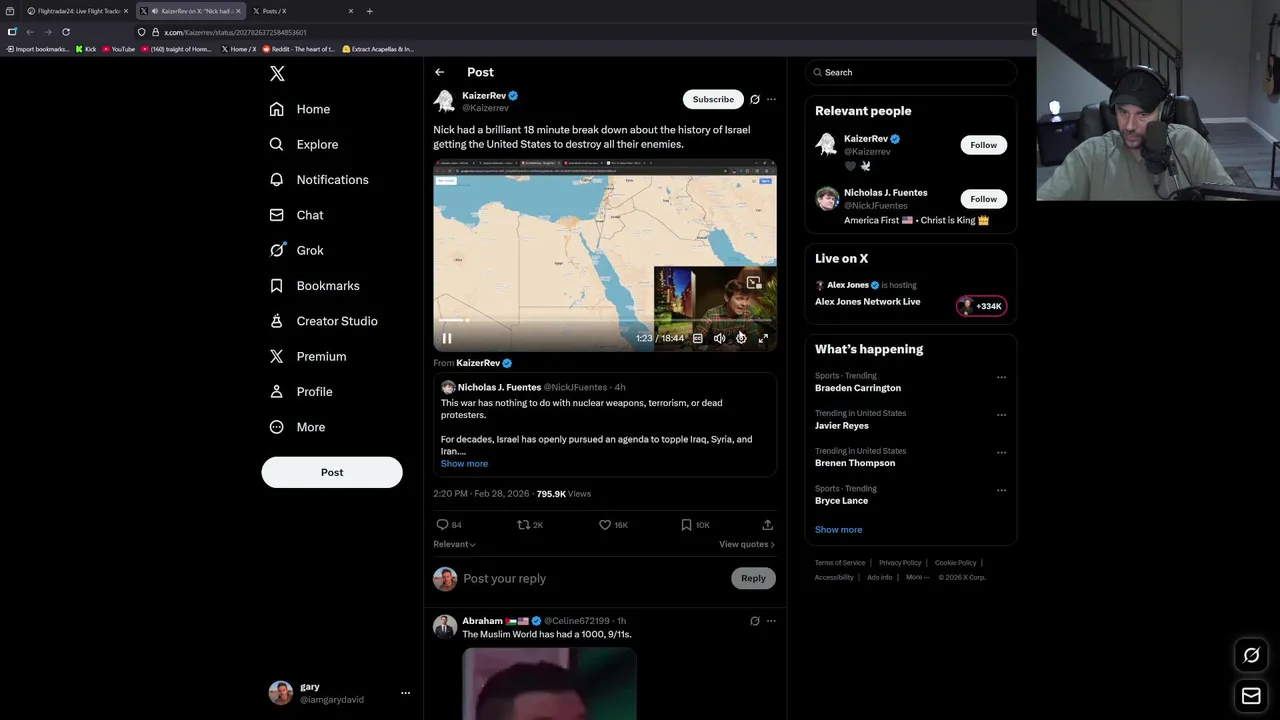
Task: Open options for Javier Reyes trend
Action: point(1001,415)
